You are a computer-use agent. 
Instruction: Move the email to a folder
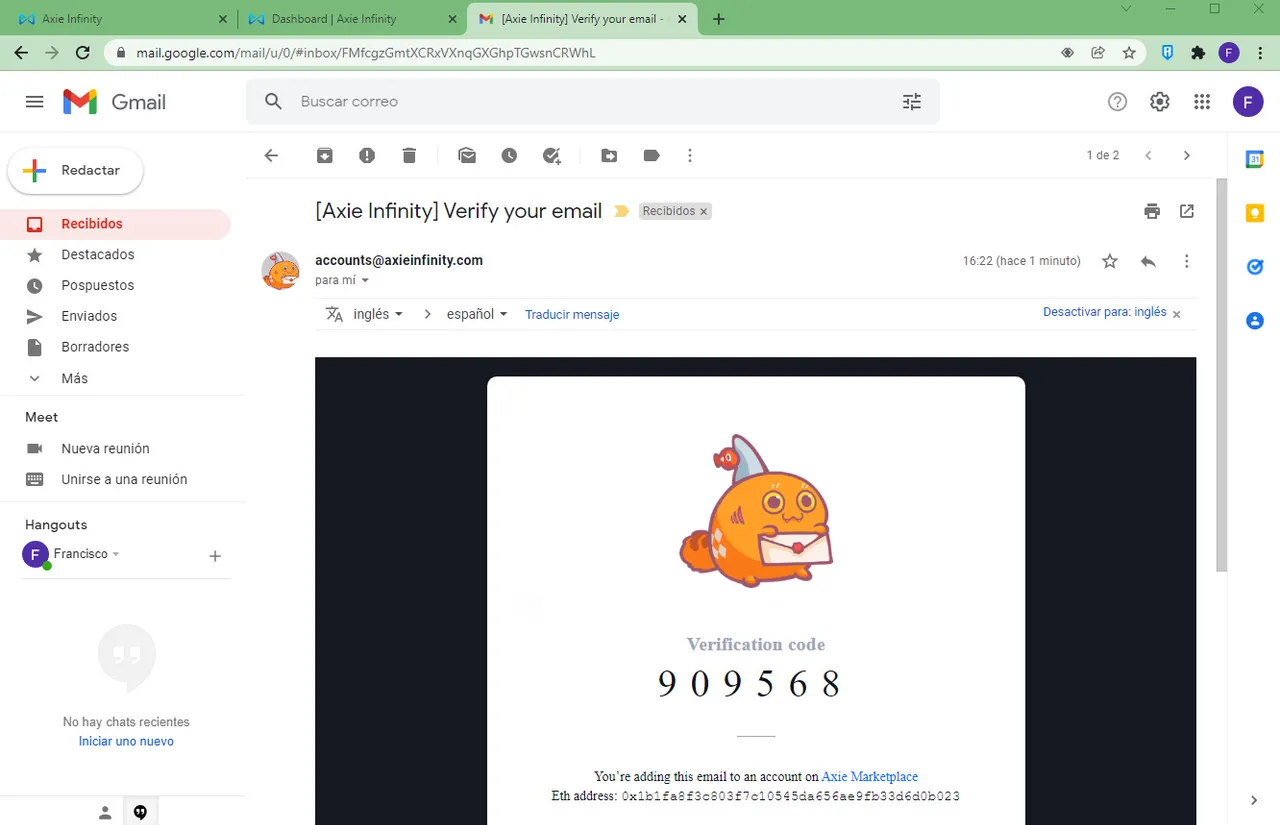coord(609,155)
